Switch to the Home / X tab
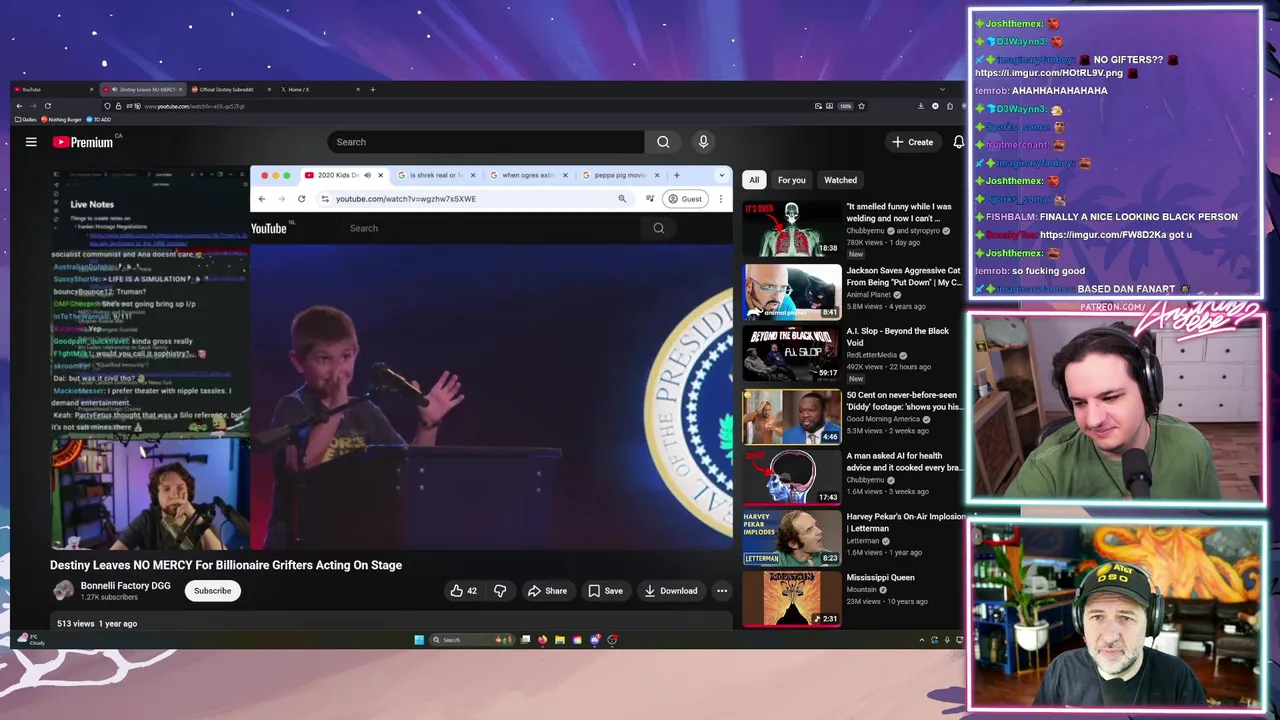This screenshot has height=720, width=1280. coord(320,90)
